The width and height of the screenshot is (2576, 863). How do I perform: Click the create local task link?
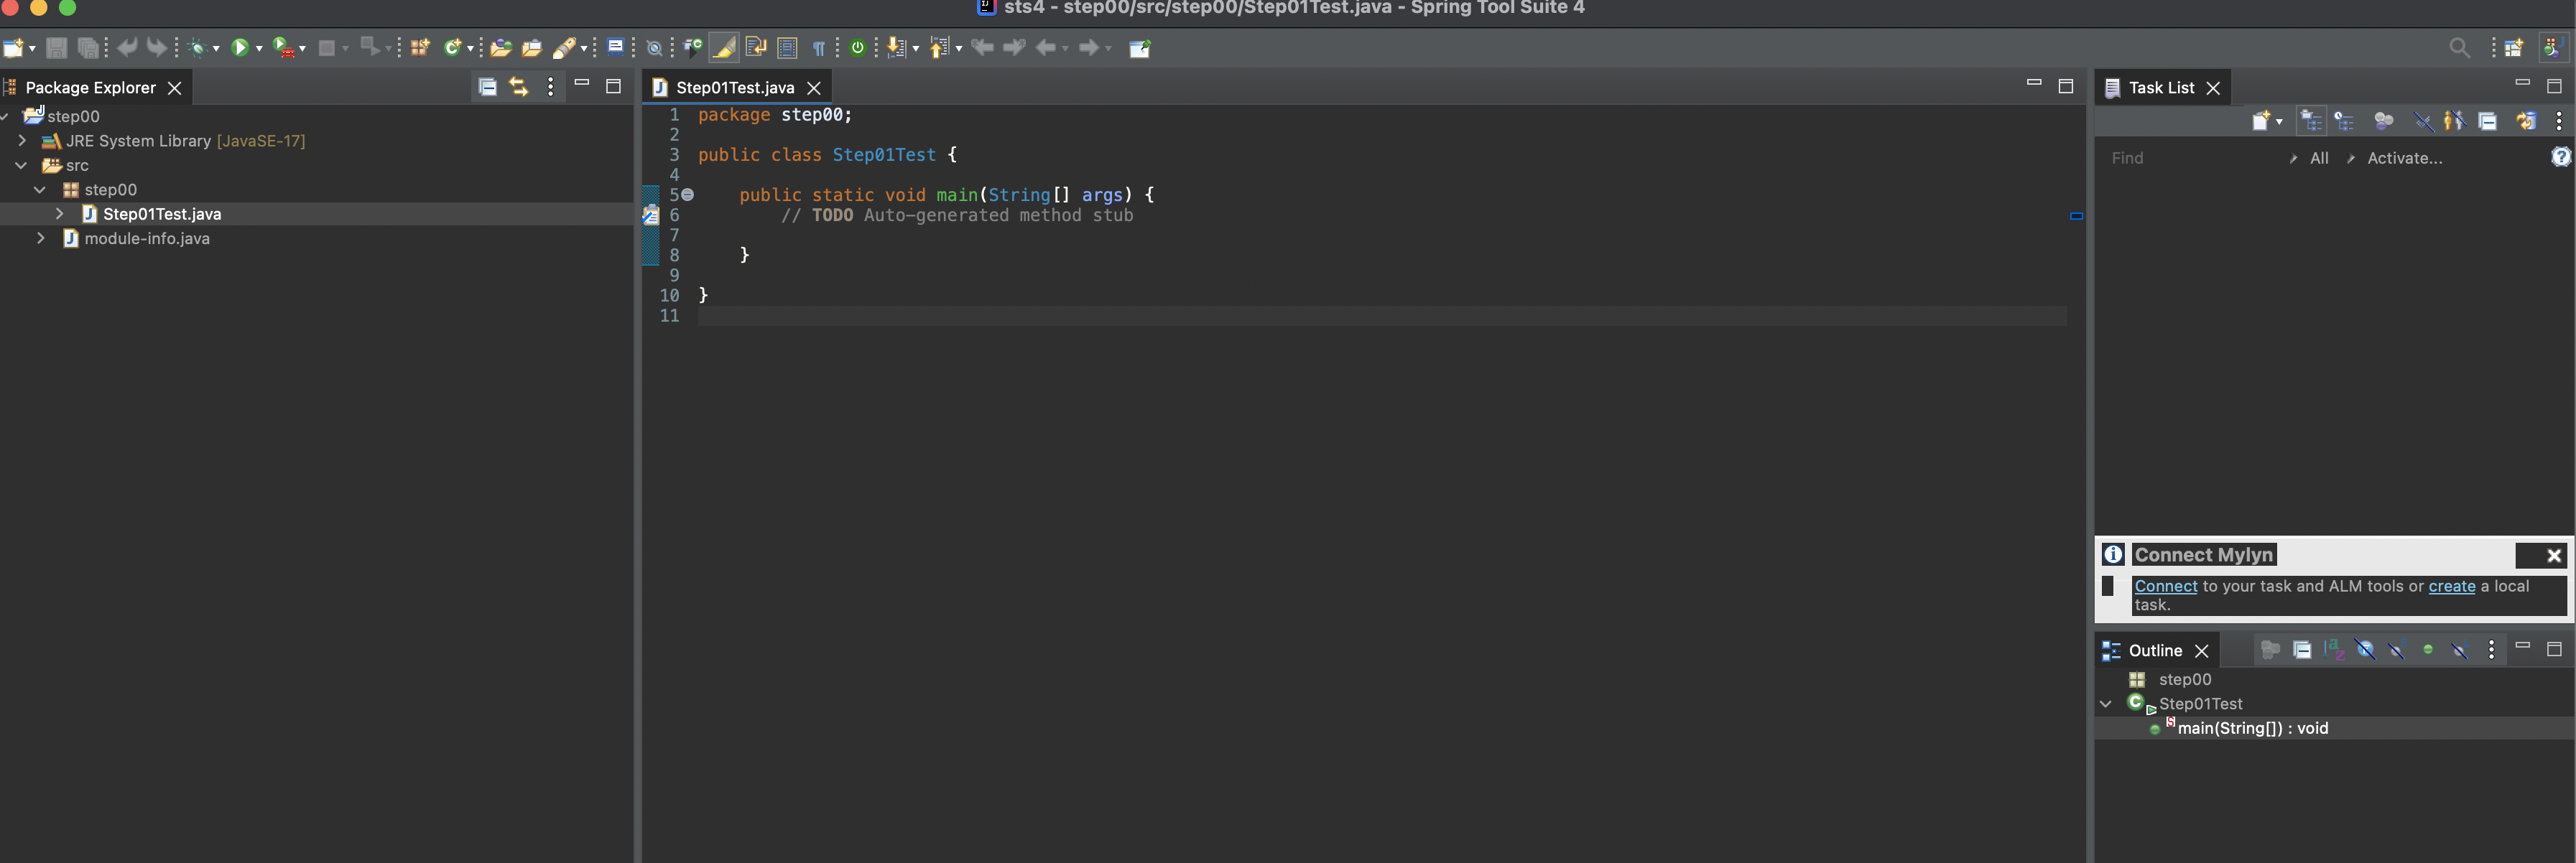(2451, 586)
